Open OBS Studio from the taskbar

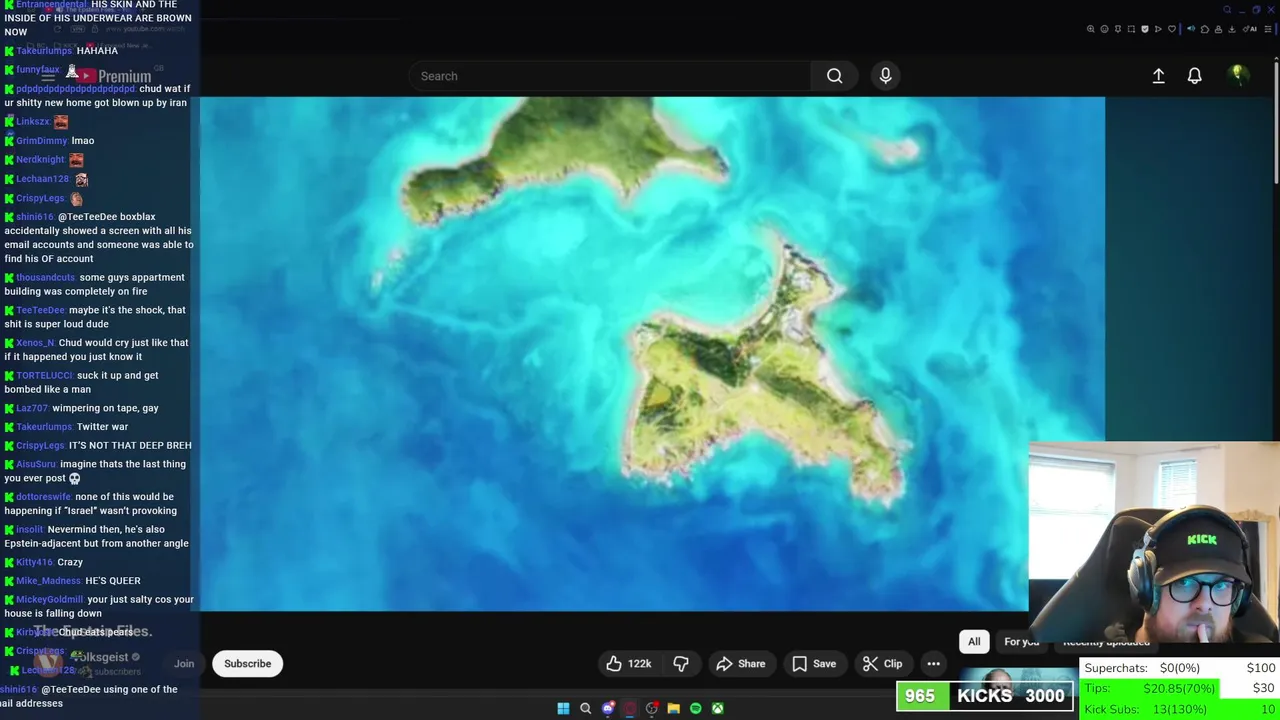coord(652,708)
